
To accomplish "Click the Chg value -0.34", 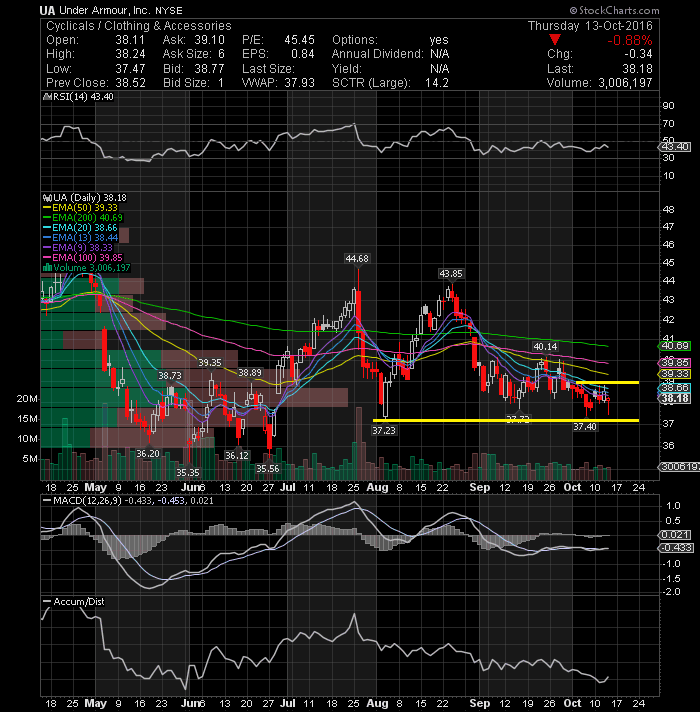I will point(638,54).
